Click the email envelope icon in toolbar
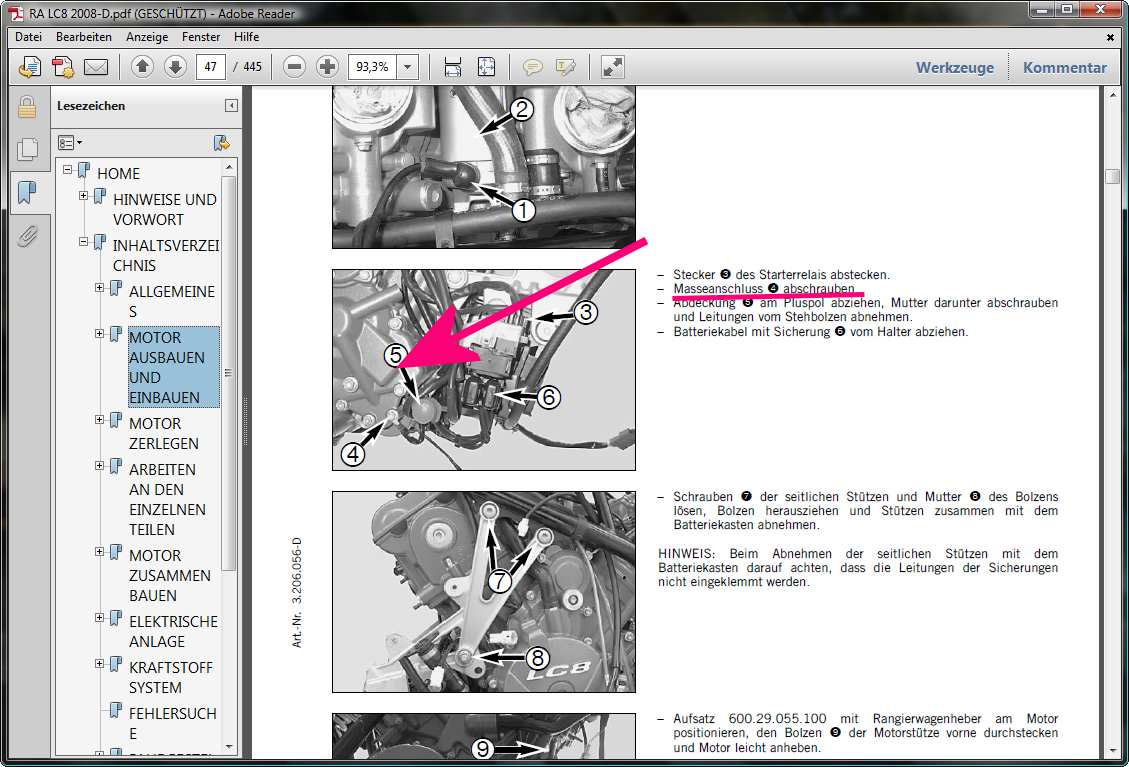1129x767 pixels. pos(95,67)
